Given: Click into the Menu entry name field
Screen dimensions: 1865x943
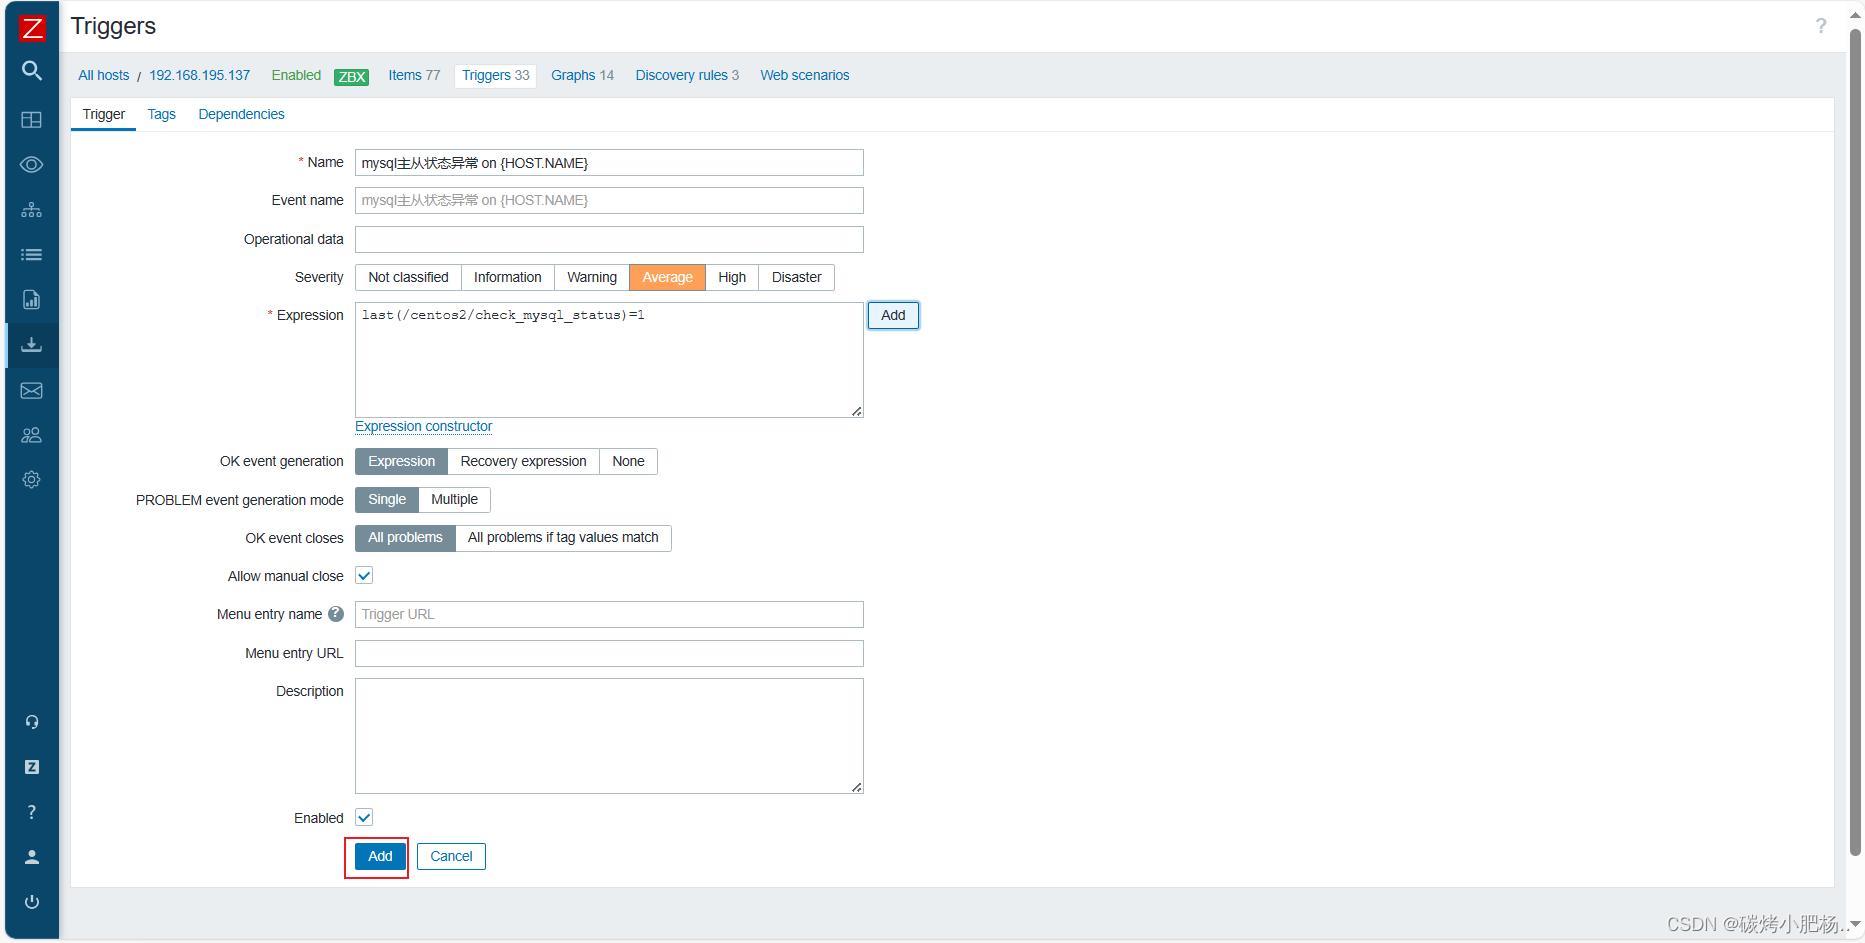Looking at the screenshot, I should [609, 615].
